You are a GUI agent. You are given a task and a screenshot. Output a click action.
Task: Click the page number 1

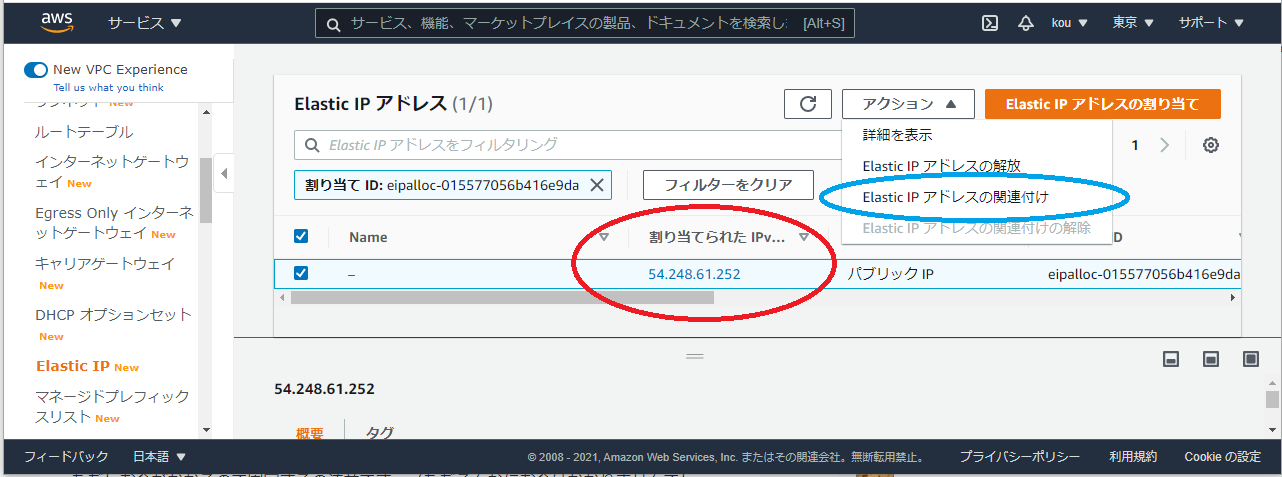point(1135,145)
